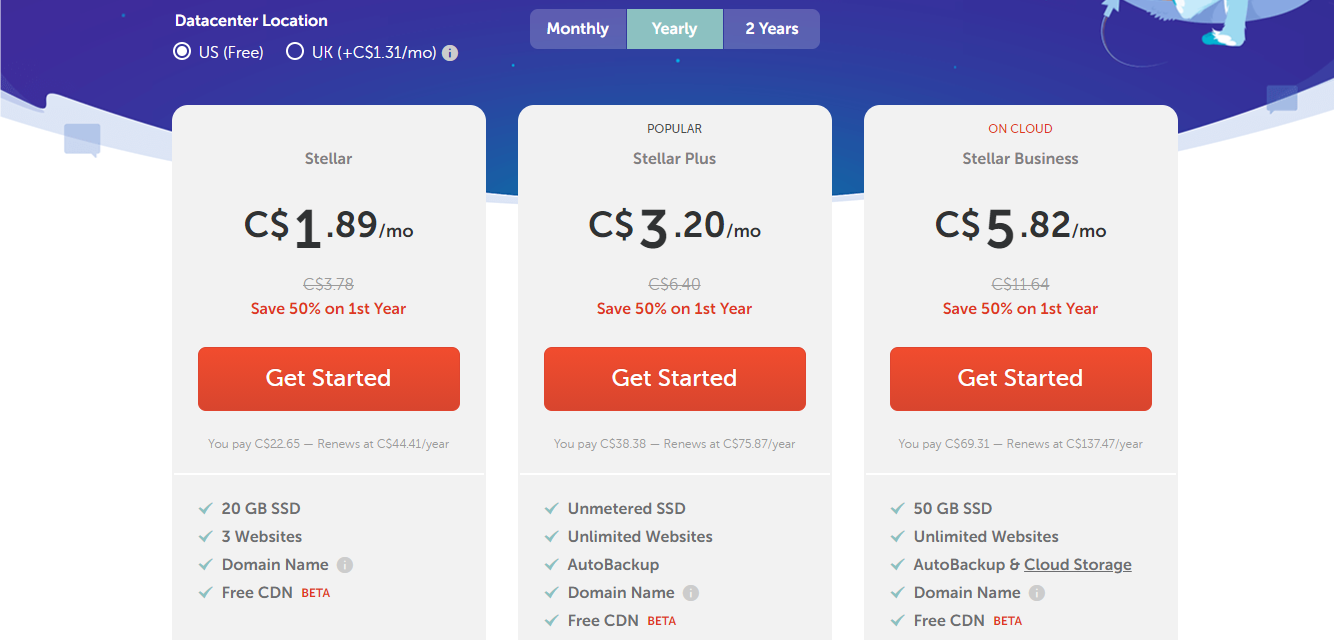Viewport: 1334px width, 640px height.
Task: Click checkmark icon next to Unmetered SSD
Action: [552, 509]
